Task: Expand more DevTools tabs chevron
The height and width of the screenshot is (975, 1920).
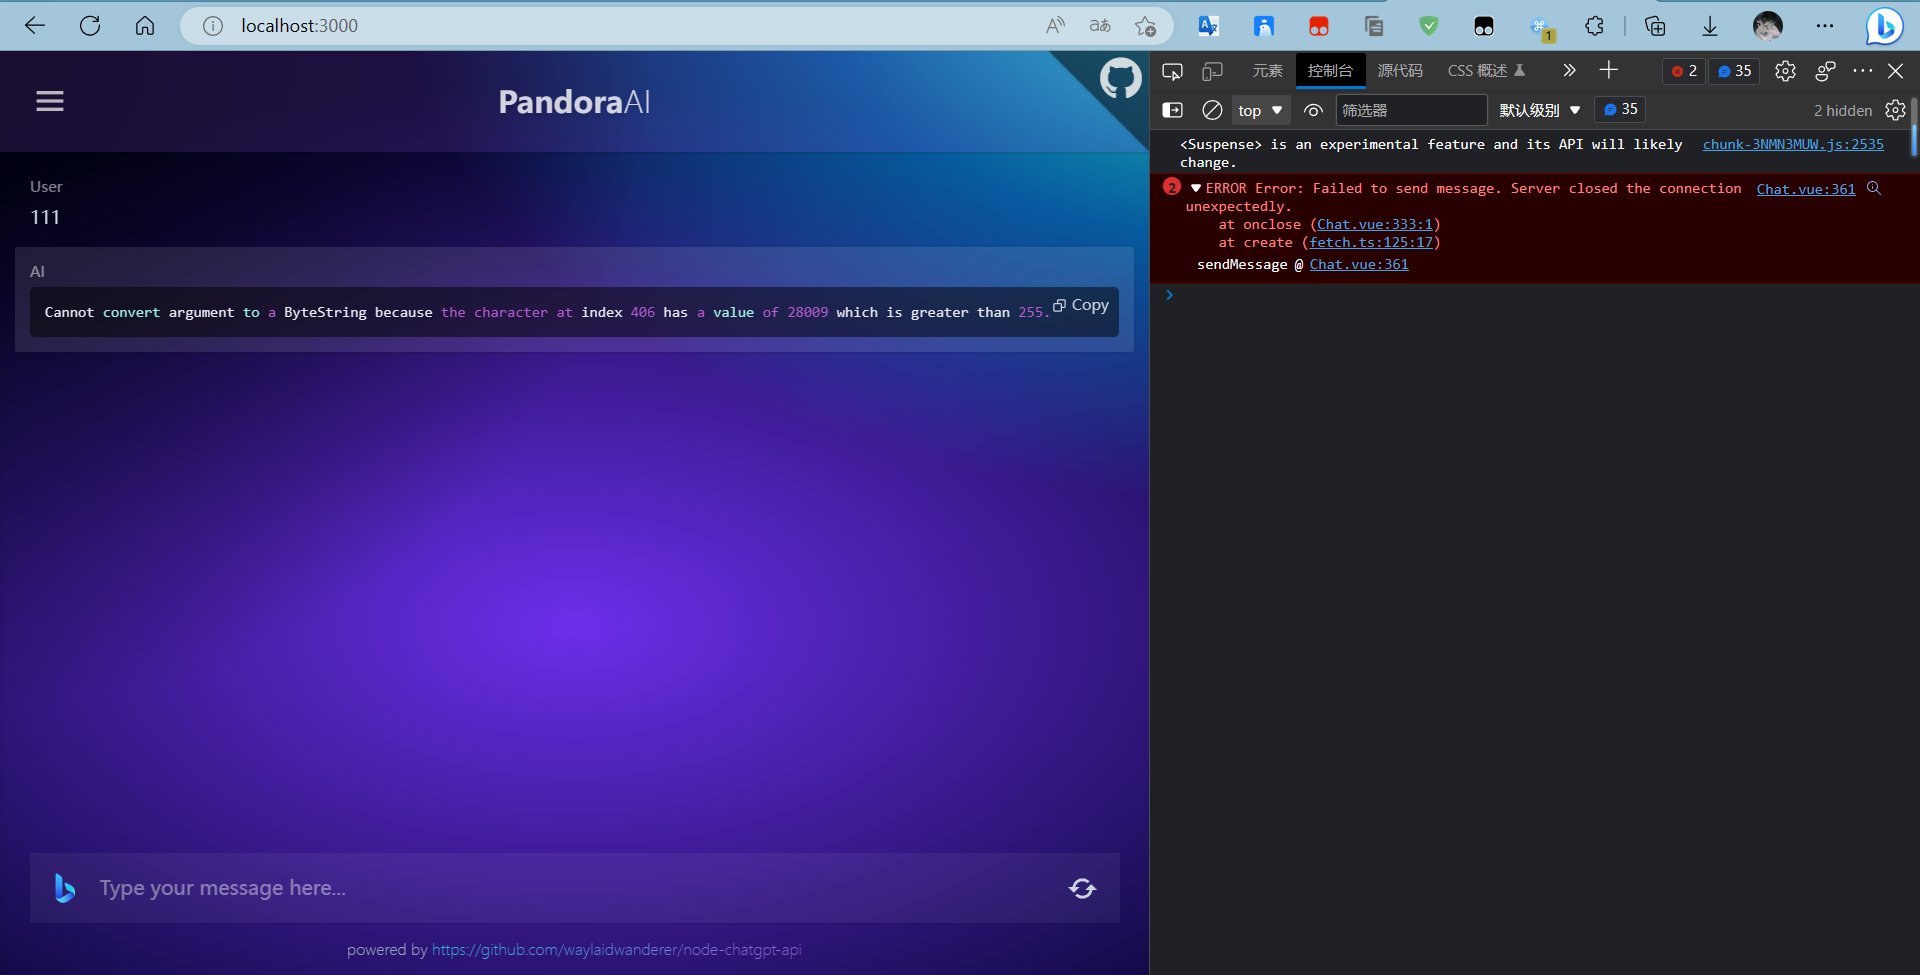Action: coord(1569,71)
